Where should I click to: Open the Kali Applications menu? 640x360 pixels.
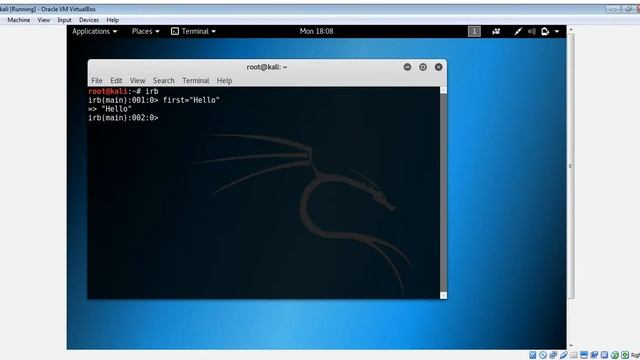click(94, 31)
